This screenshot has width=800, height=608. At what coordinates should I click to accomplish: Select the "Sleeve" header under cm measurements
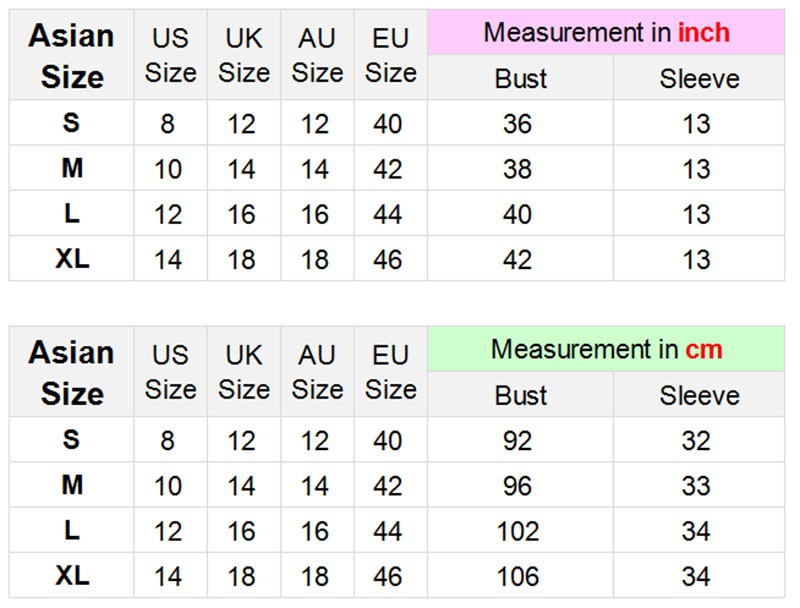pyautogui.click(x=698, y=395)
